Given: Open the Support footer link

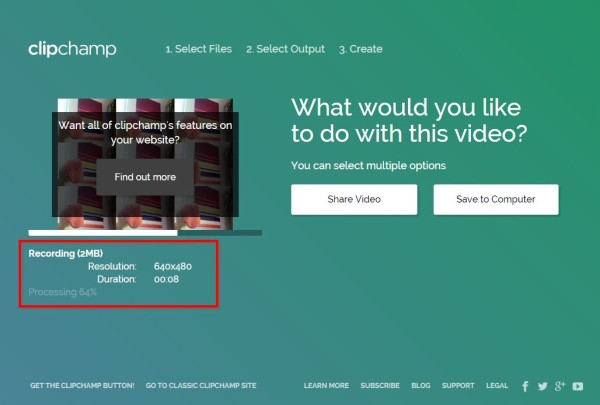Looking at the screenshot, I should (458, 385).
